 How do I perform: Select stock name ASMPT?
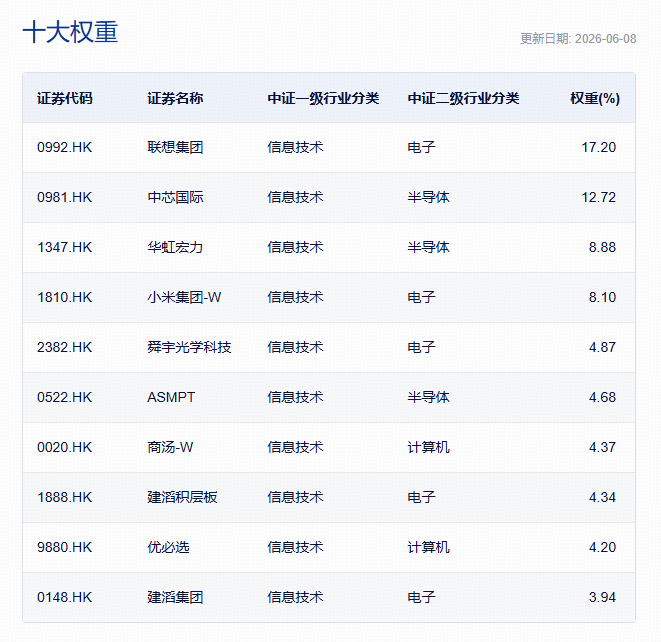coord(171,397)
